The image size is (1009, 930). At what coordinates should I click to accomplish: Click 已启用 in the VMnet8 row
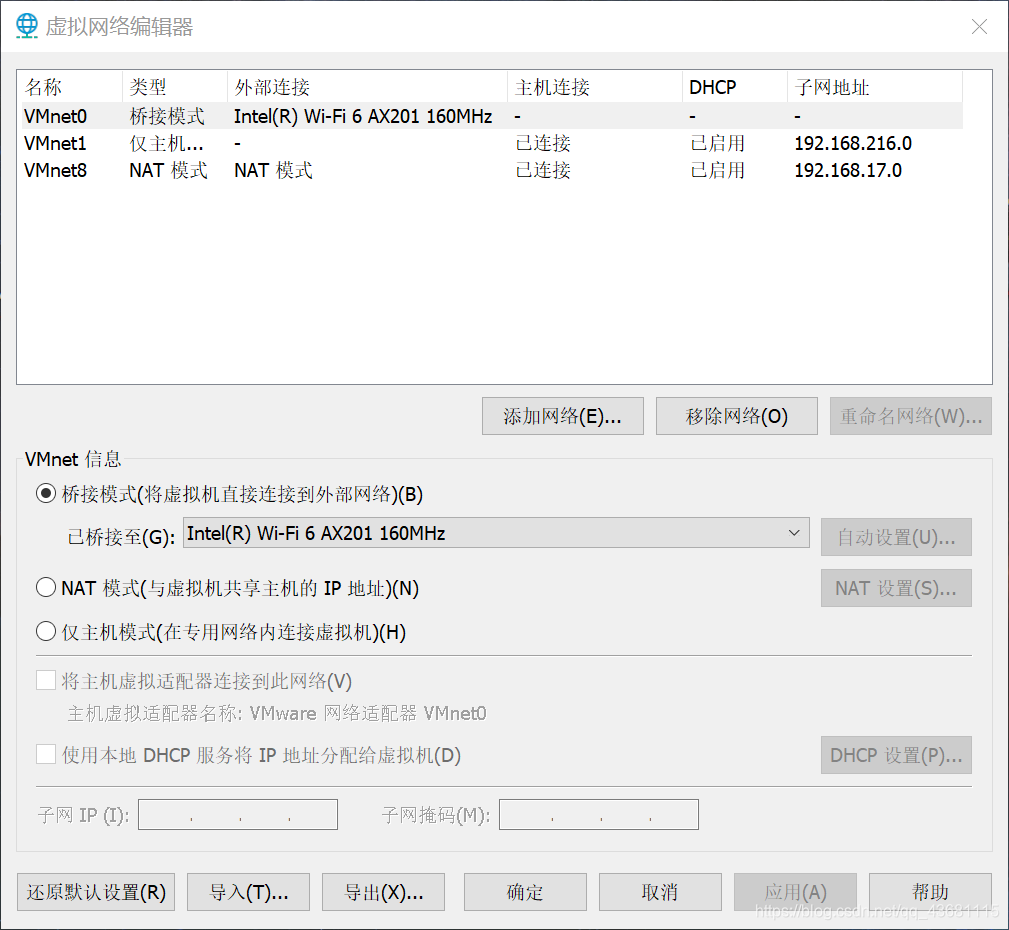[x=717, y=170]
